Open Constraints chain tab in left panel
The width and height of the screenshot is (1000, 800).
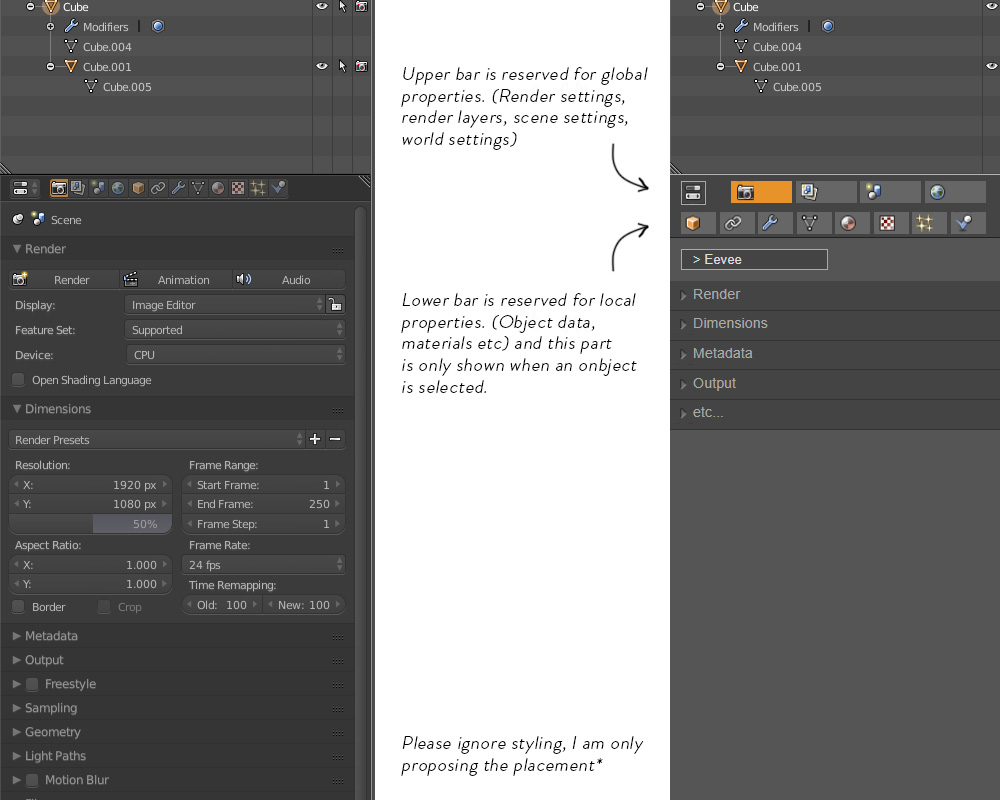pos(158,188)
